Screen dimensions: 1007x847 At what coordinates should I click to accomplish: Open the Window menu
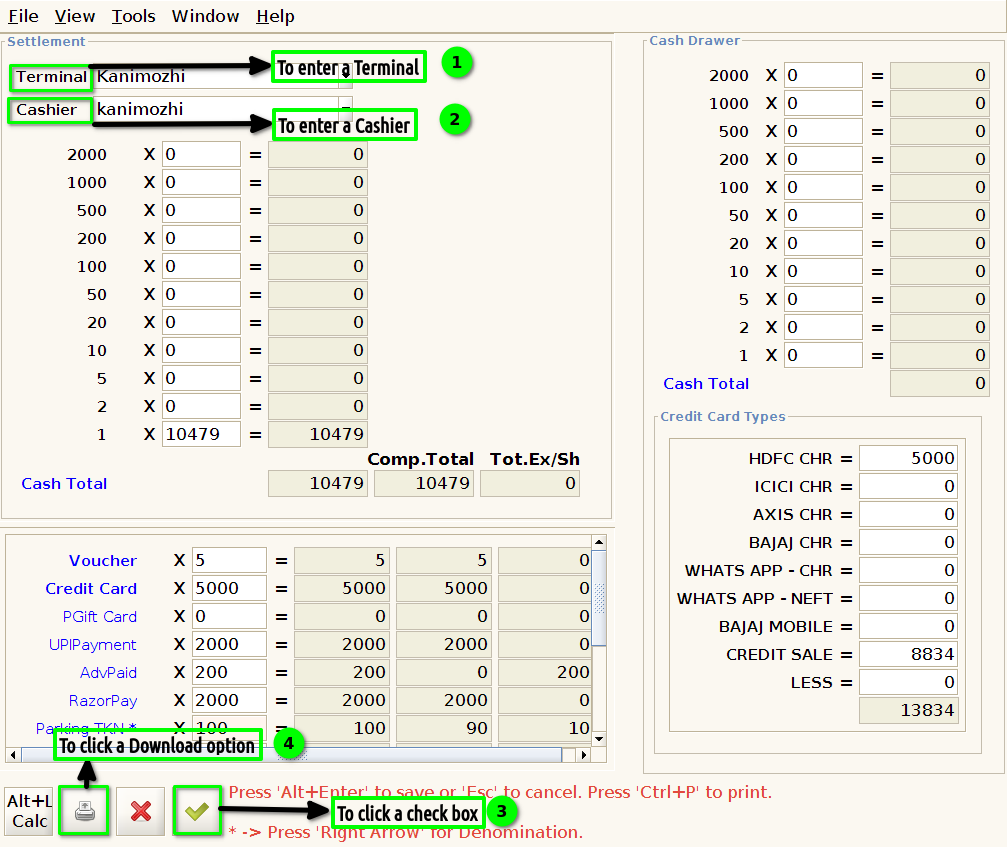tap(205, 16)
